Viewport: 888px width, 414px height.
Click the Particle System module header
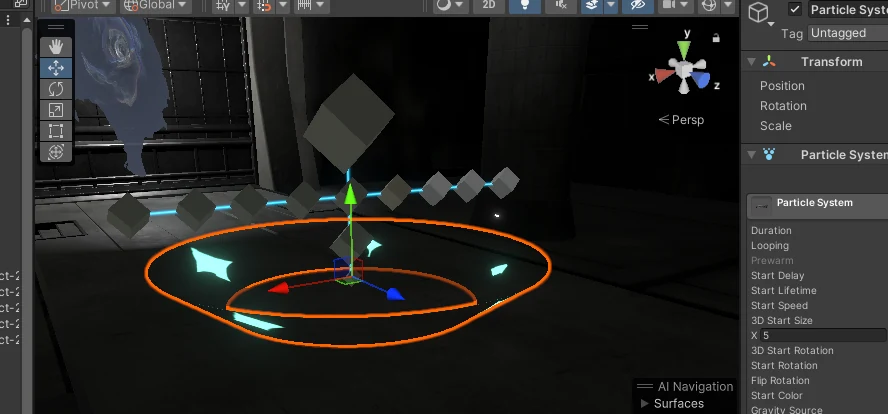tap(817, 206)
